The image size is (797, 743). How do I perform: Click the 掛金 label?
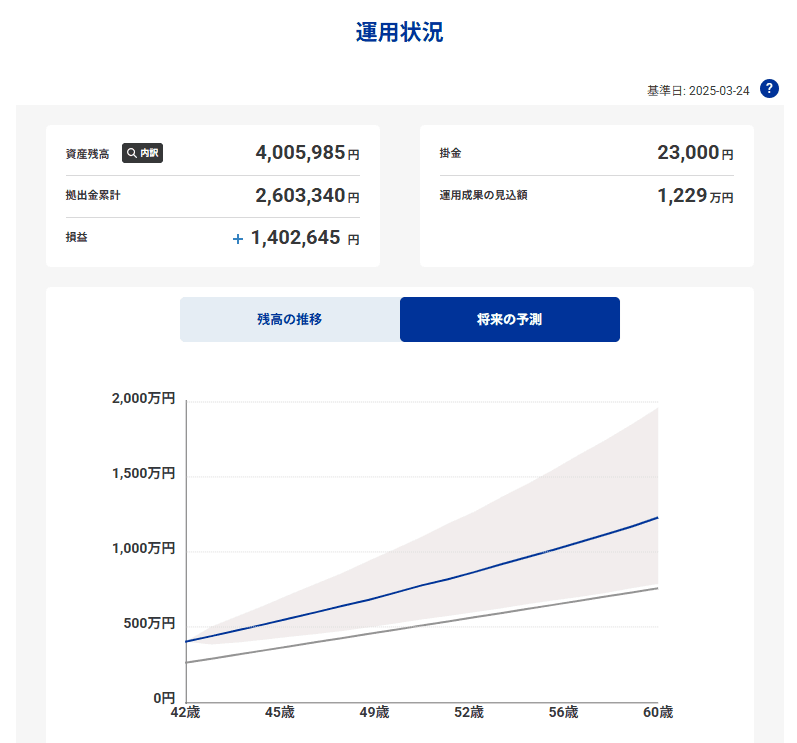click(450, 153)
